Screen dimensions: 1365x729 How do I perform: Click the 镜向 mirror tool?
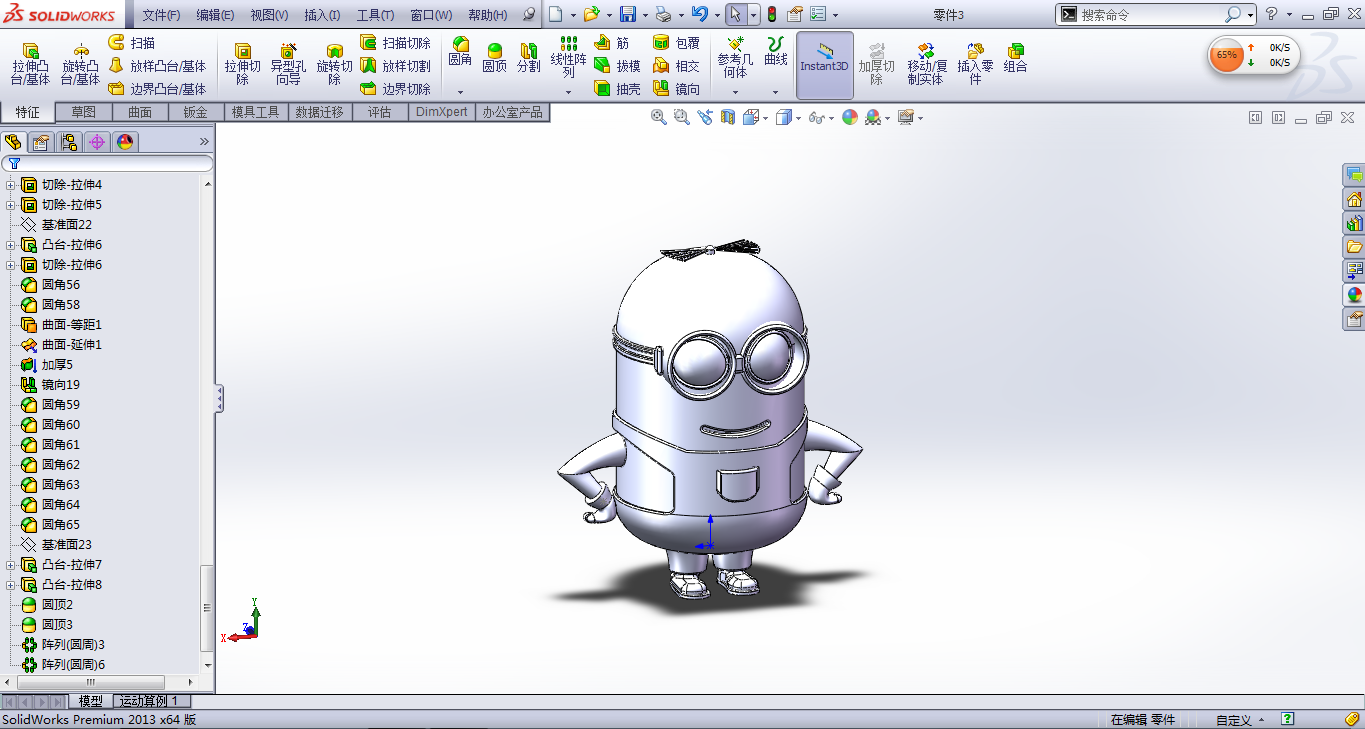(676, 89)
